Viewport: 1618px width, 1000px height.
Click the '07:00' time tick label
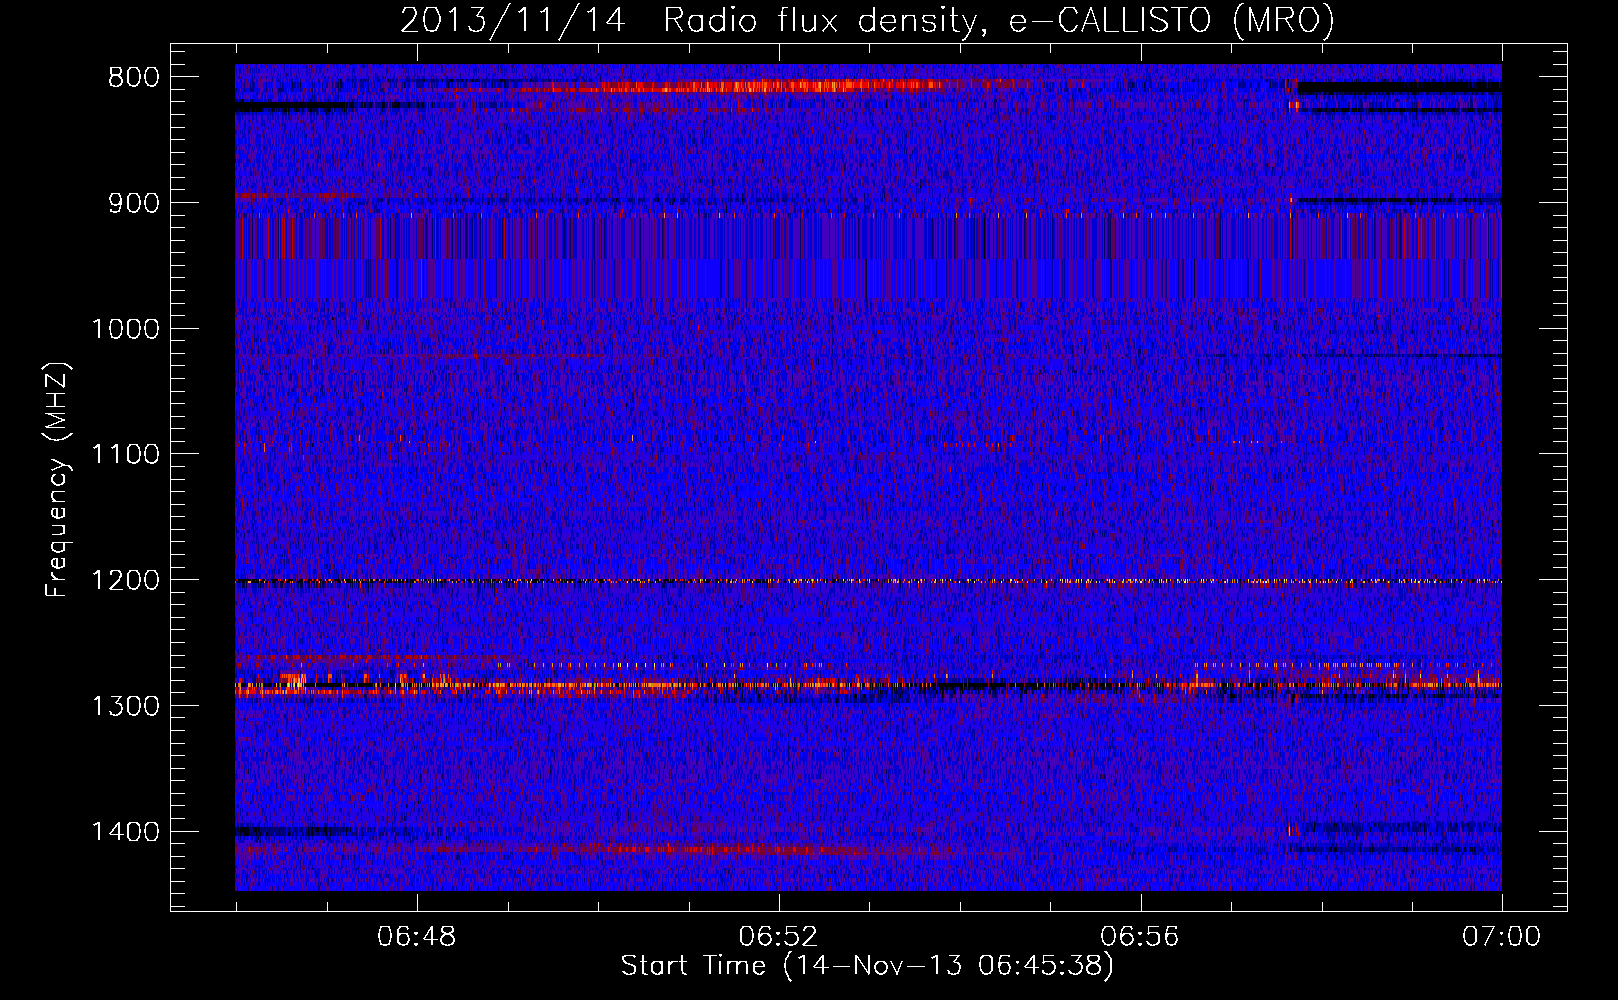pos(1501,937)
